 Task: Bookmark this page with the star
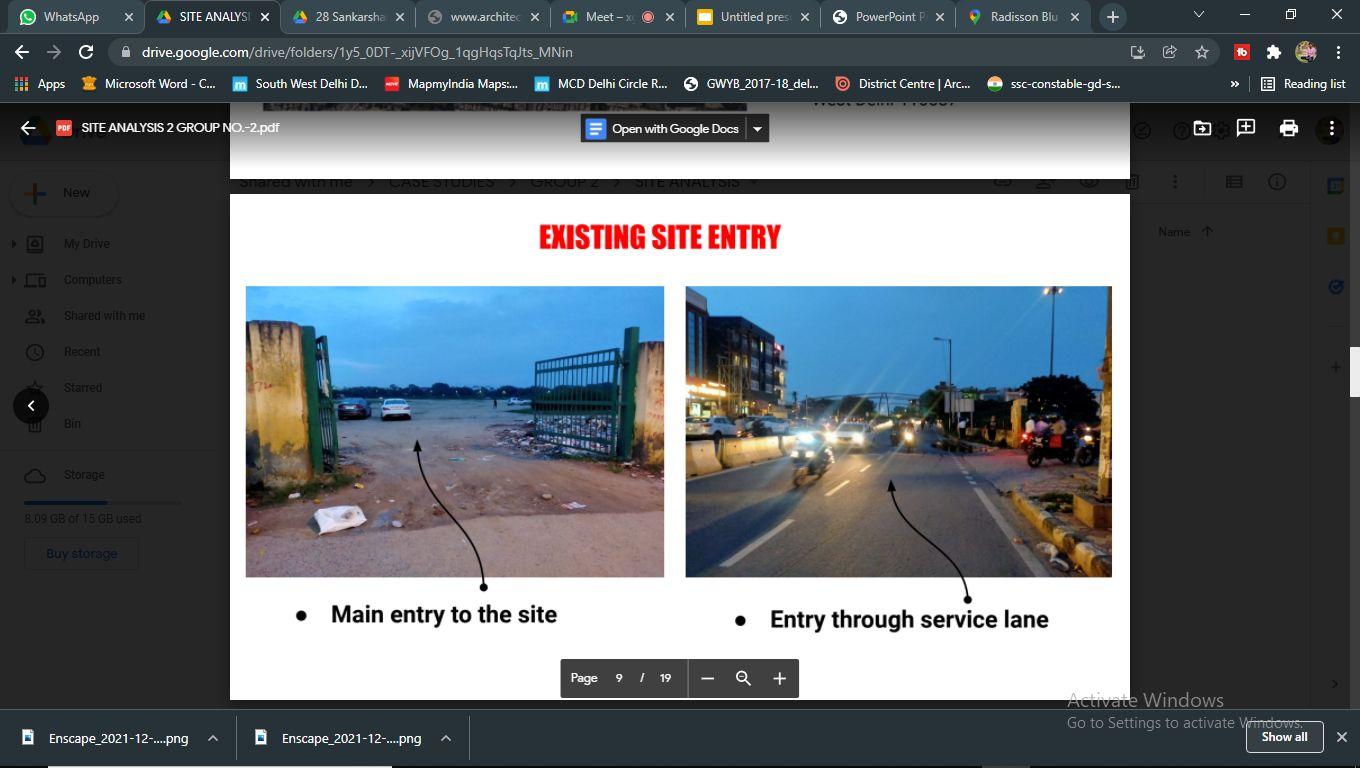pyautogui.click(x=1202, y=52)
